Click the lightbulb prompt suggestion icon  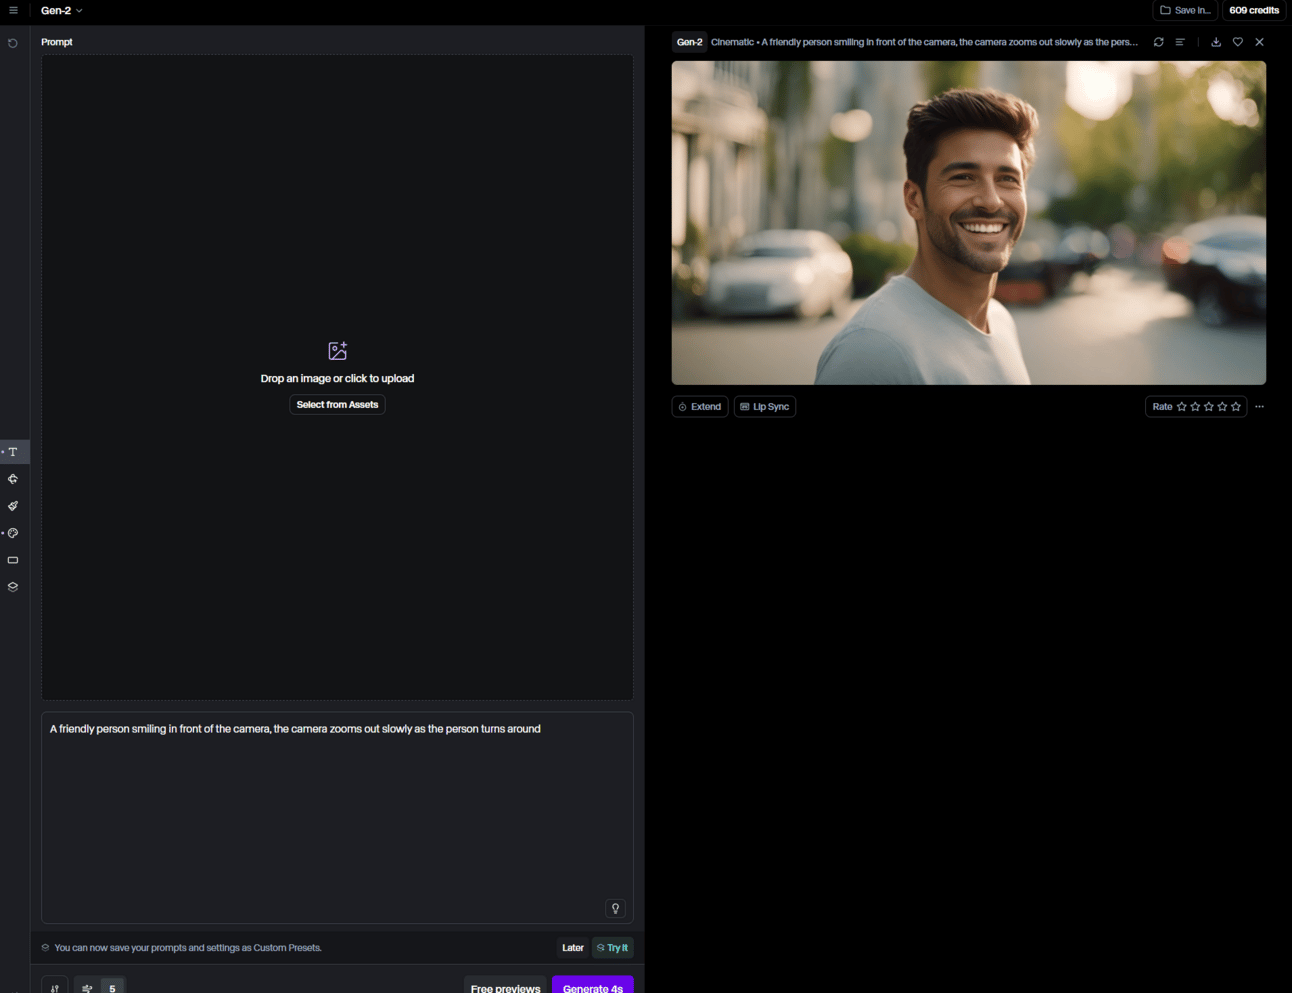point(616,908)
